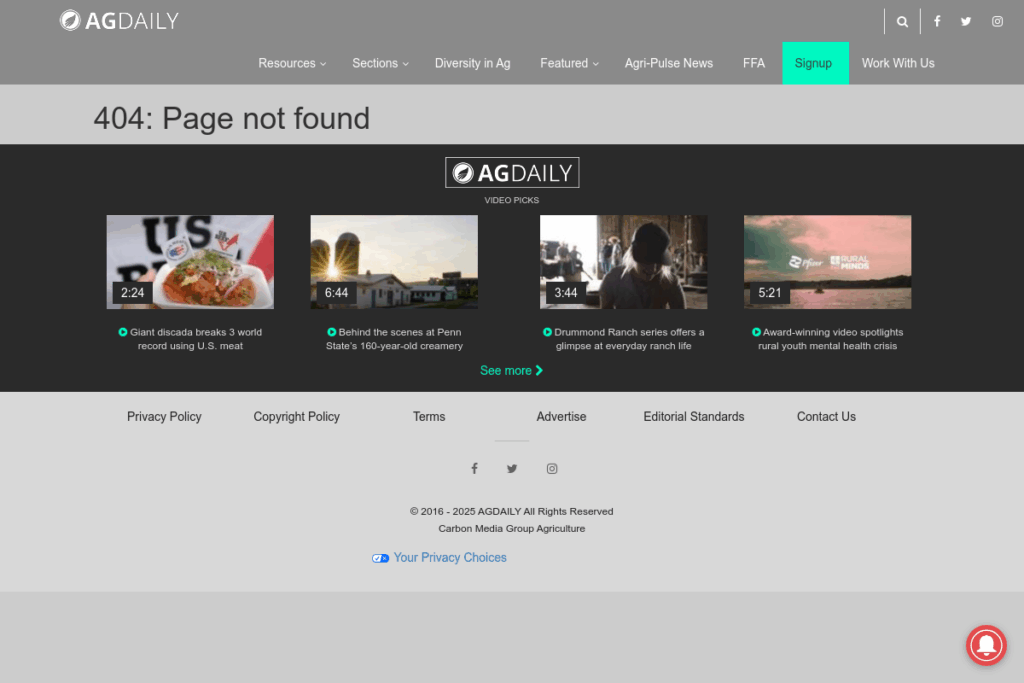Image resolution: width=1024 pixels, height=683 pixels.
Task: Open the search icon in the header
Action: tap(902, 20)
